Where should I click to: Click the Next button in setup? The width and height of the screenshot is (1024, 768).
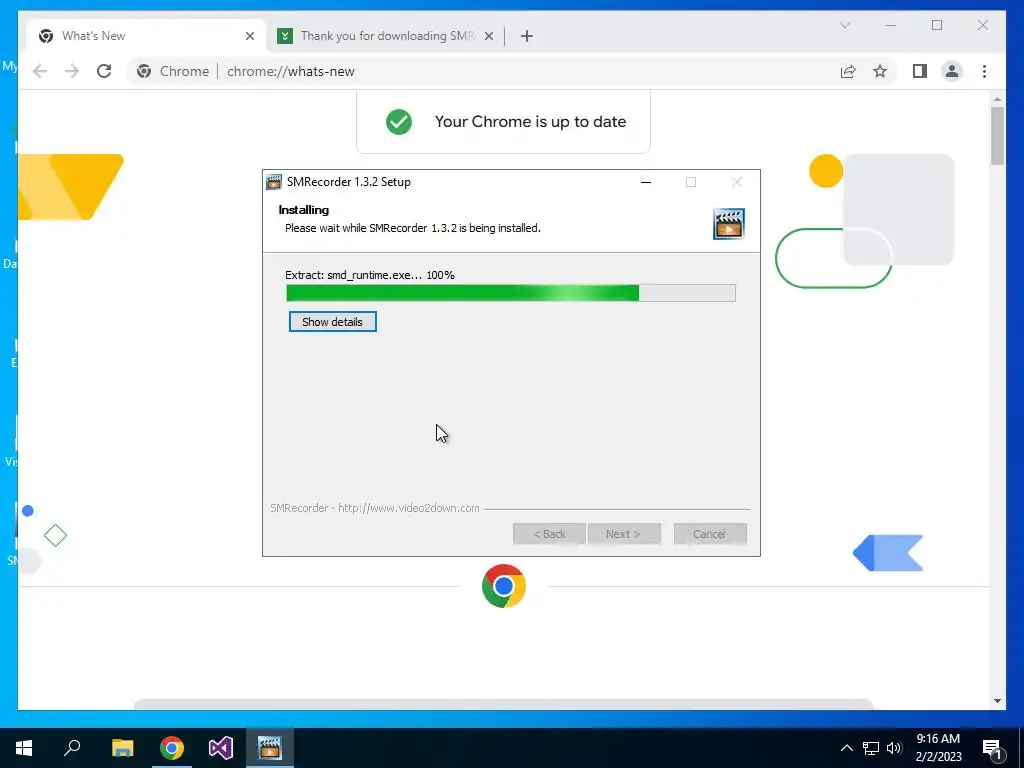click(x=624, y=534)
